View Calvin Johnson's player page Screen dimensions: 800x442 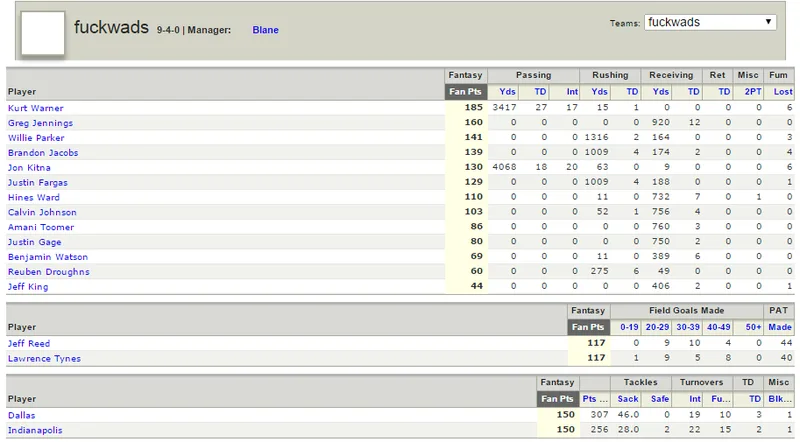42,212
